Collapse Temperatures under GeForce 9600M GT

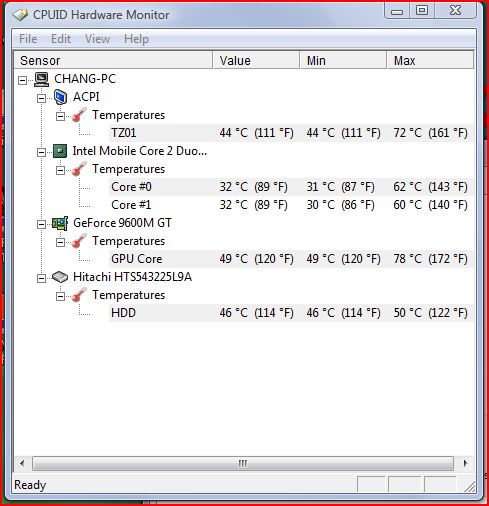tap(60, 242)
